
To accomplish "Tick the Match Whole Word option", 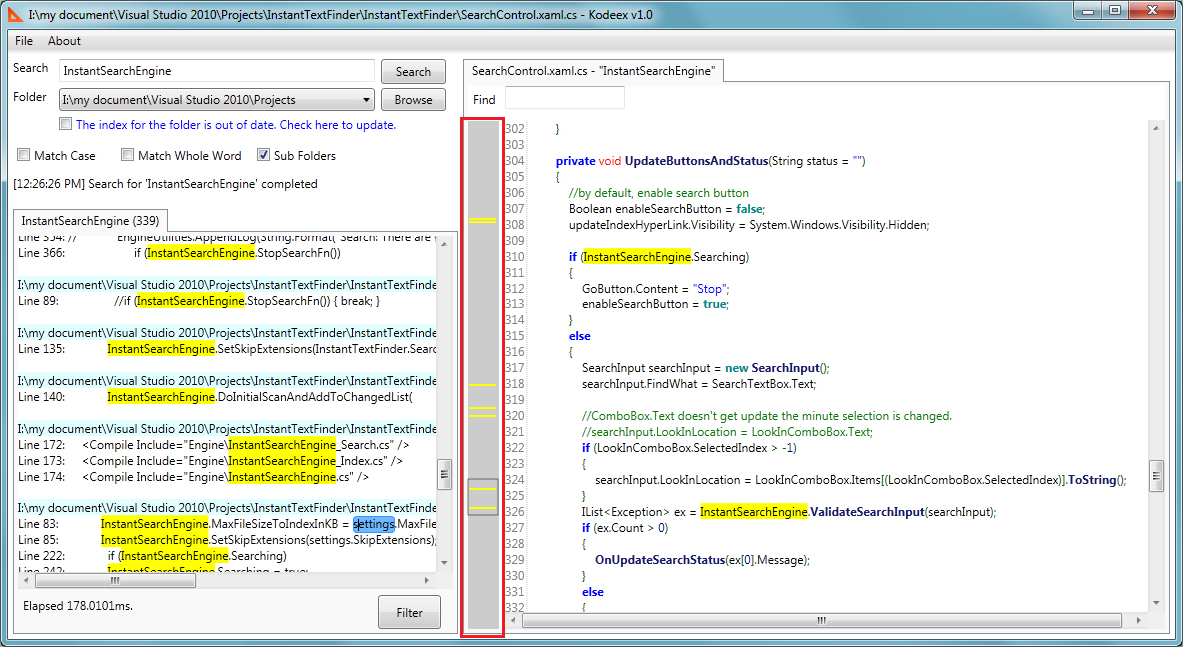I will [x=128, y=156].
